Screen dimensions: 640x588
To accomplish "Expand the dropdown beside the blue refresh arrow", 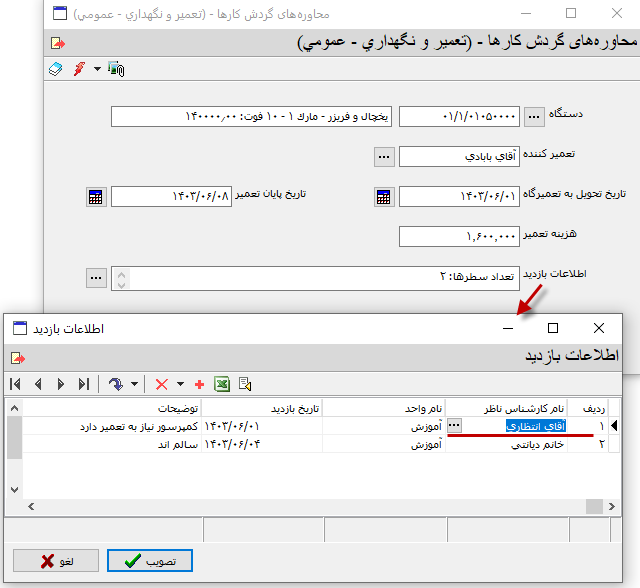I will pos(134,384).
